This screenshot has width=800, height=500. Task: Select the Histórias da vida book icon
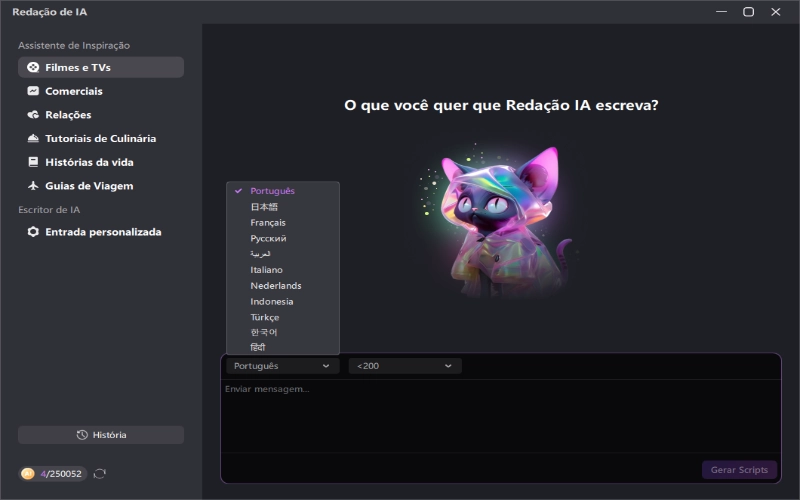pyautogui.click(x=33, y=162)
